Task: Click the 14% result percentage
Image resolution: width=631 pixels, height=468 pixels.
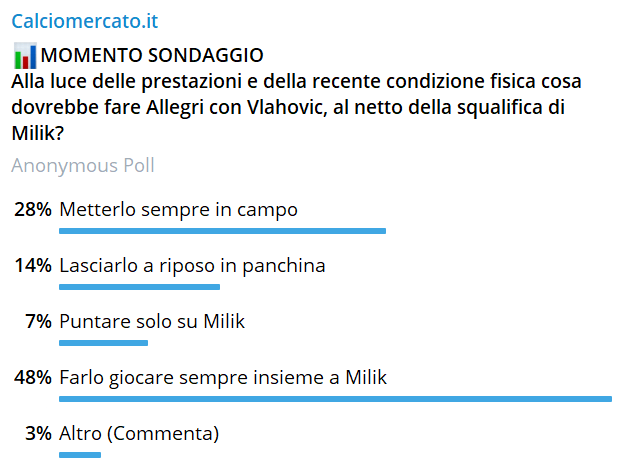Action: pyautogui.click(x=33, y=266)
